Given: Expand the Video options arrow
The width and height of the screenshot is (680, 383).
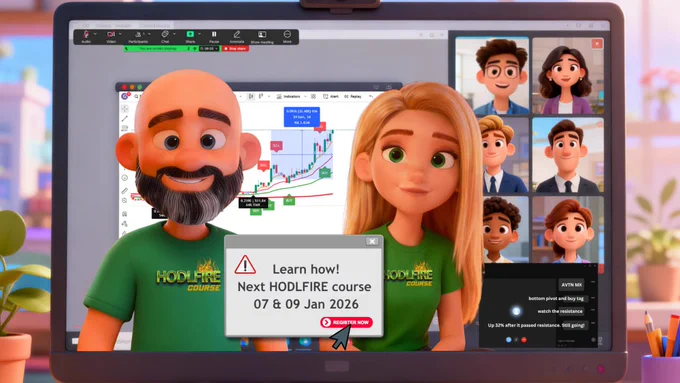Looking at the screenshot, I should 120,34.
